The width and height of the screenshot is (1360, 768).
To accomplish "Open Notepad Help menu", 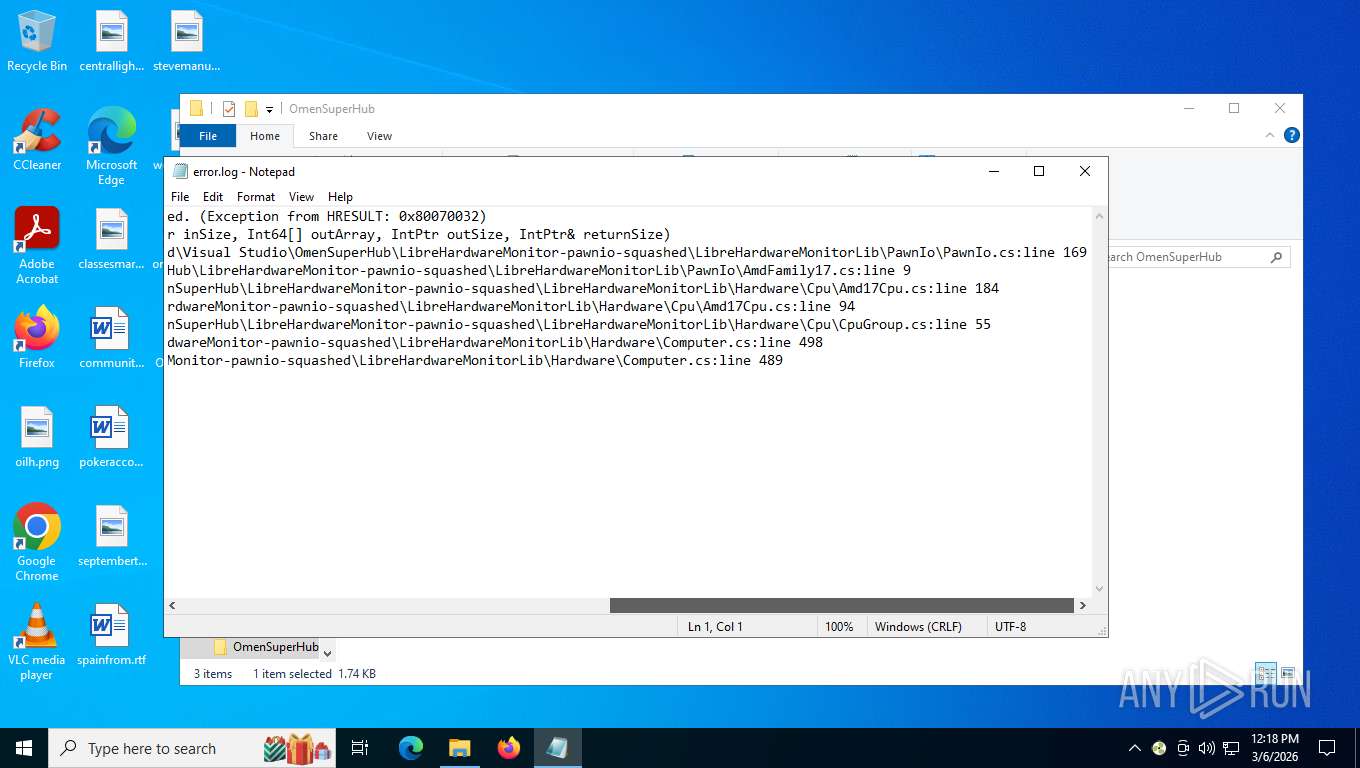I will tap(340, 197).
